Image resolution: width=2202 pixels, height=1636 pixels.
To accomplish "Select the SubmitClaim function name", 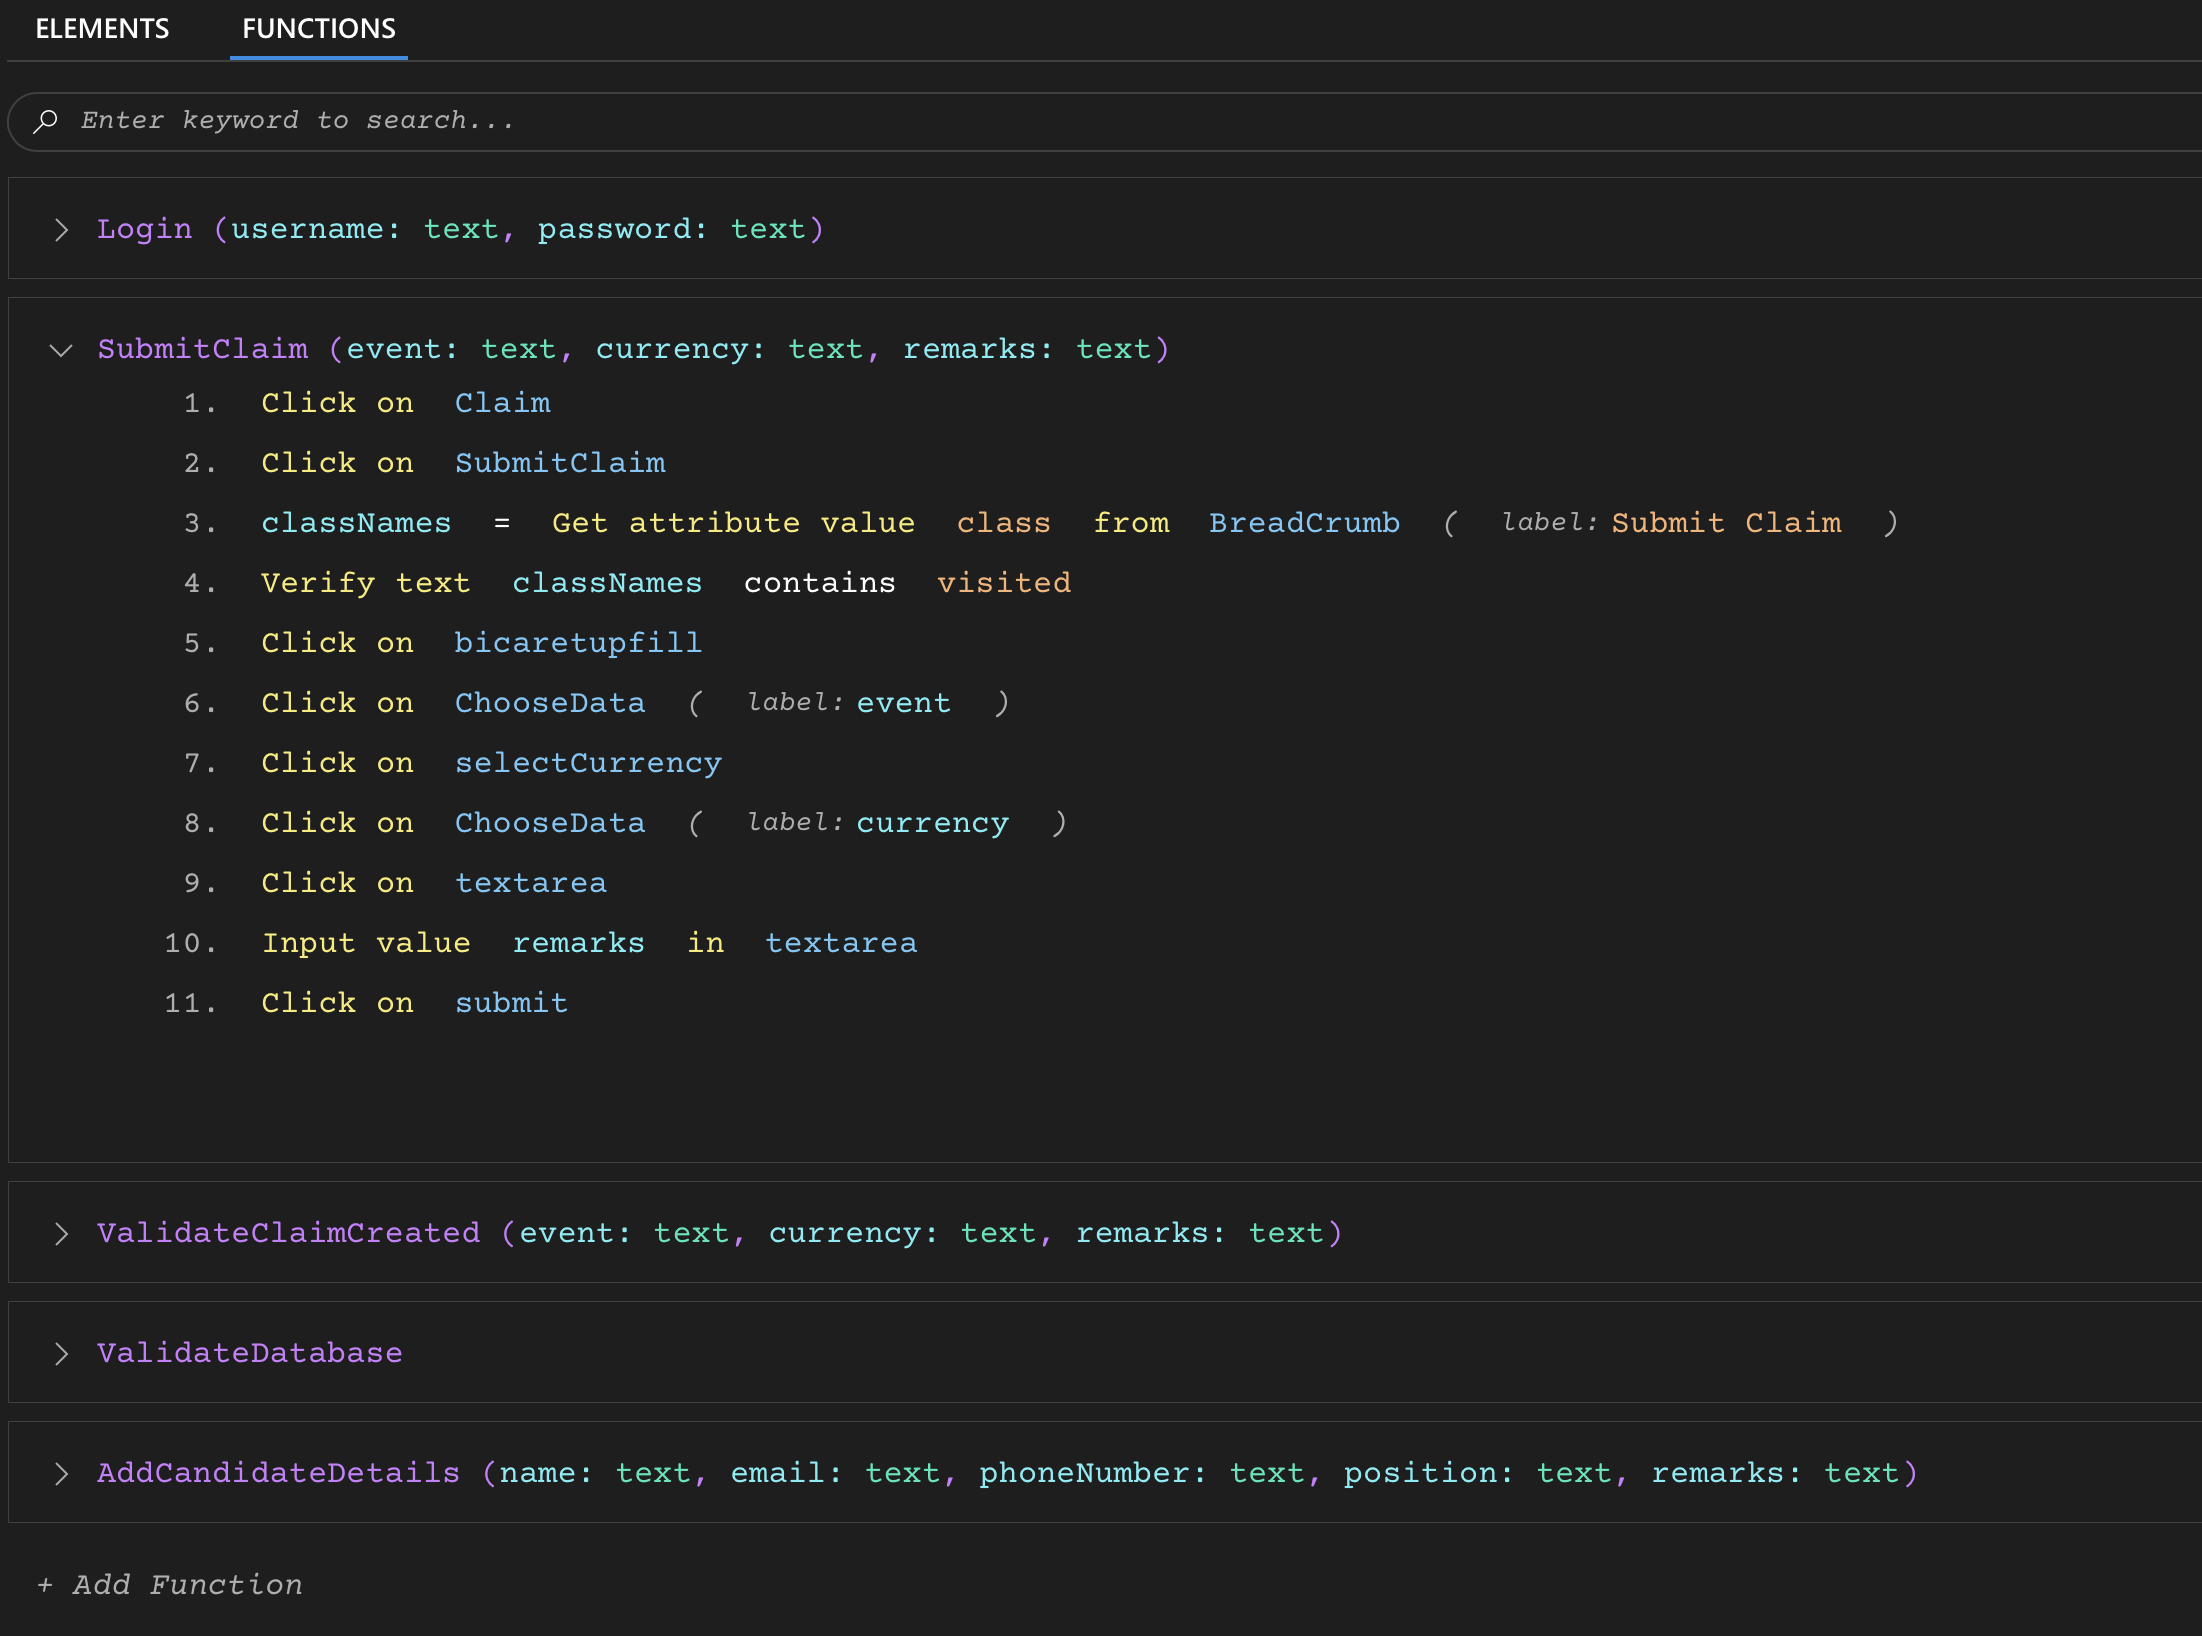I will (203, 349).
